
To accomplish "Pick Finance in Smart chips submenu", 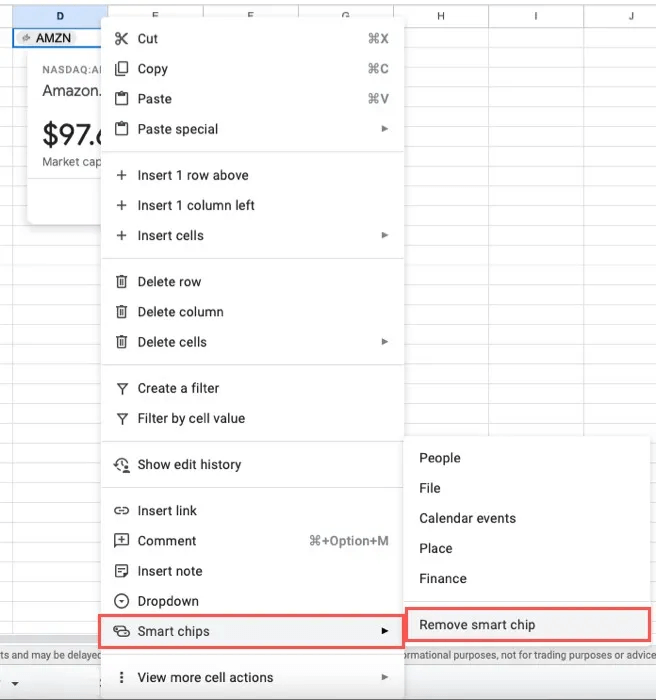I will click(x=526, y=579).
